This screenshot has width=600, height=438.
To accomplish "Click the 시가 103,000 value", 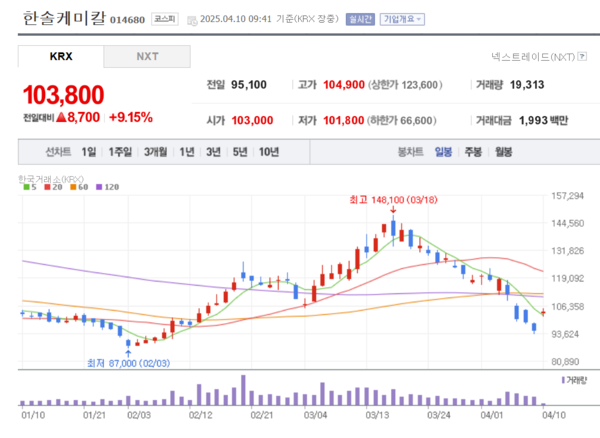I will pyautogui.click(x=252, y=120).
